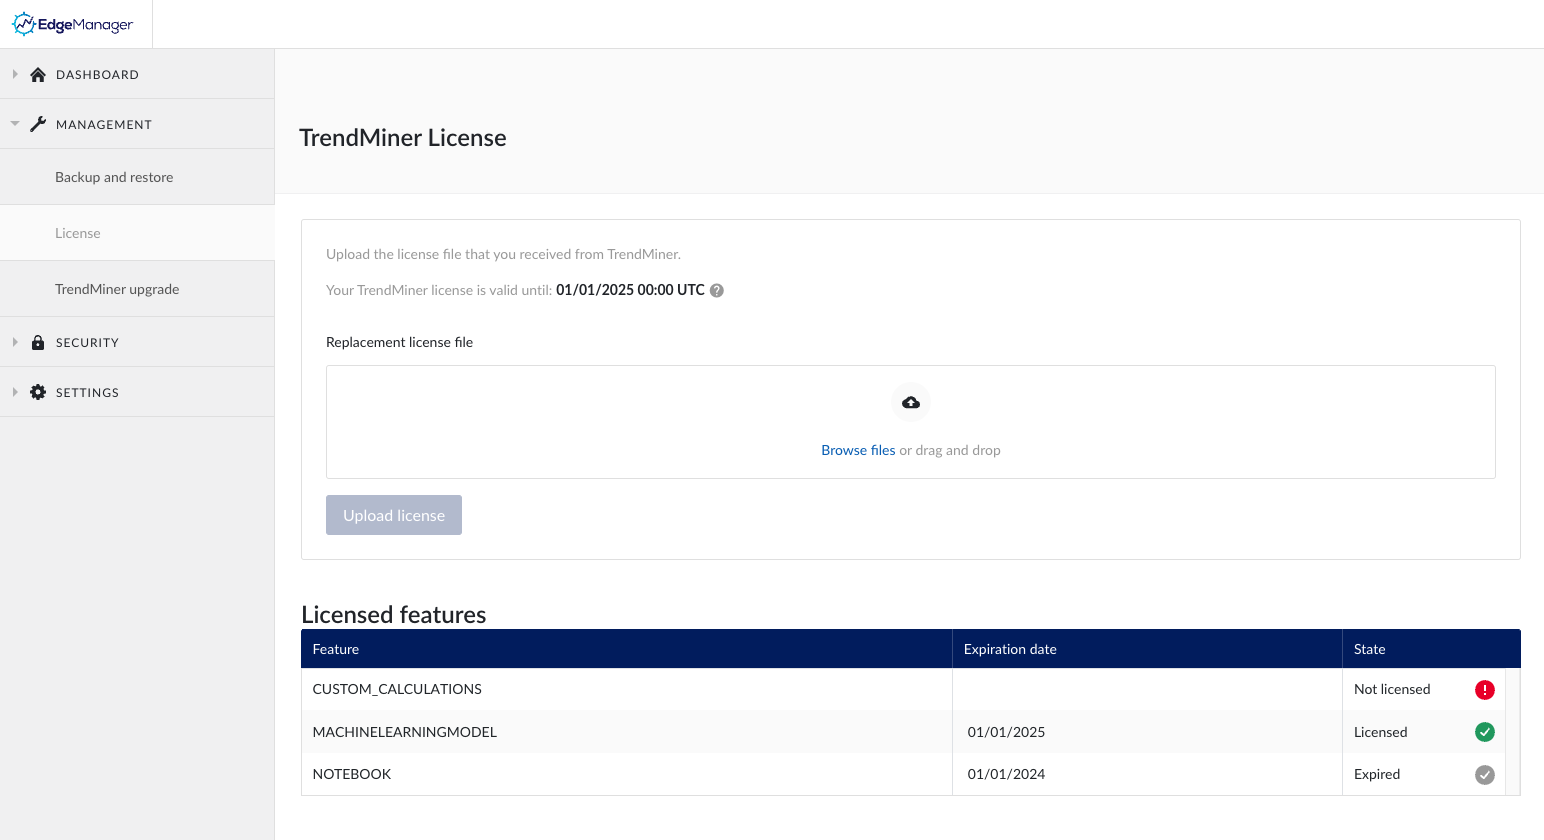Click the gray Expired icon for NOTEBOOK

click(1485, 774)
